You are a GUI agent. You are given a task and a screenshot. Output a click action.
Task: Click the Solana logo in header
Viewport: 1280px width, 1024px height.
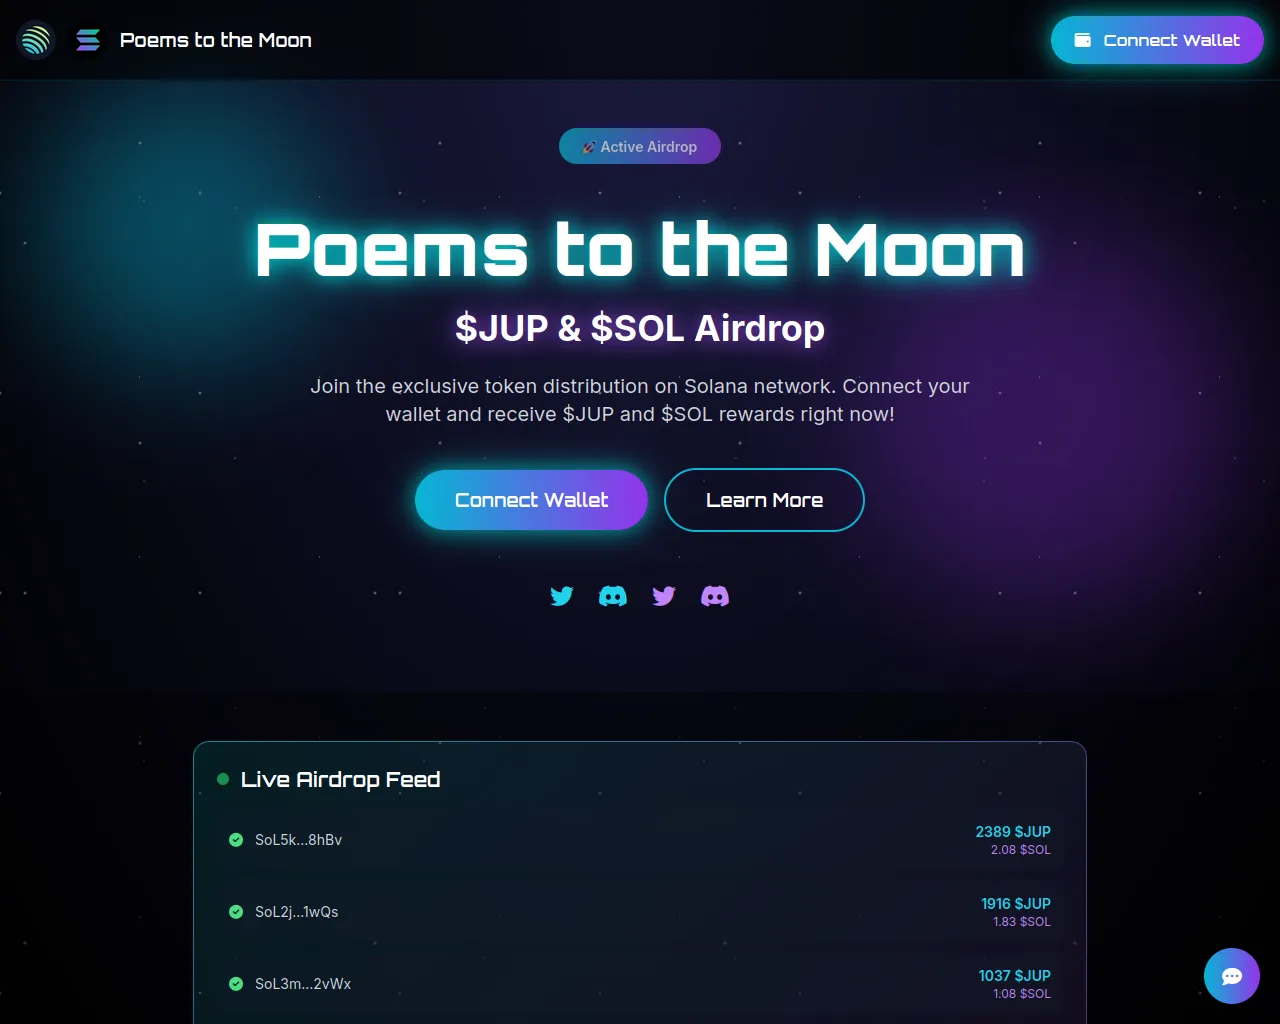tap(88, 40)
